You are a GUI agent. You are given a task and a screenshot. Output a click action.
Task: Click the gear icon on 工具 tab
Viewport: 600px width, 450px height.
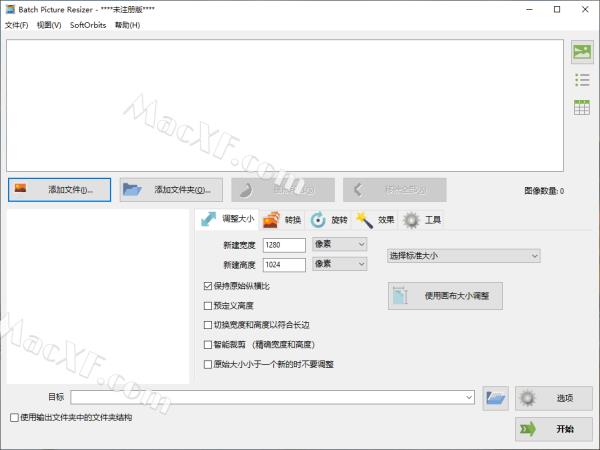point(411,220)
